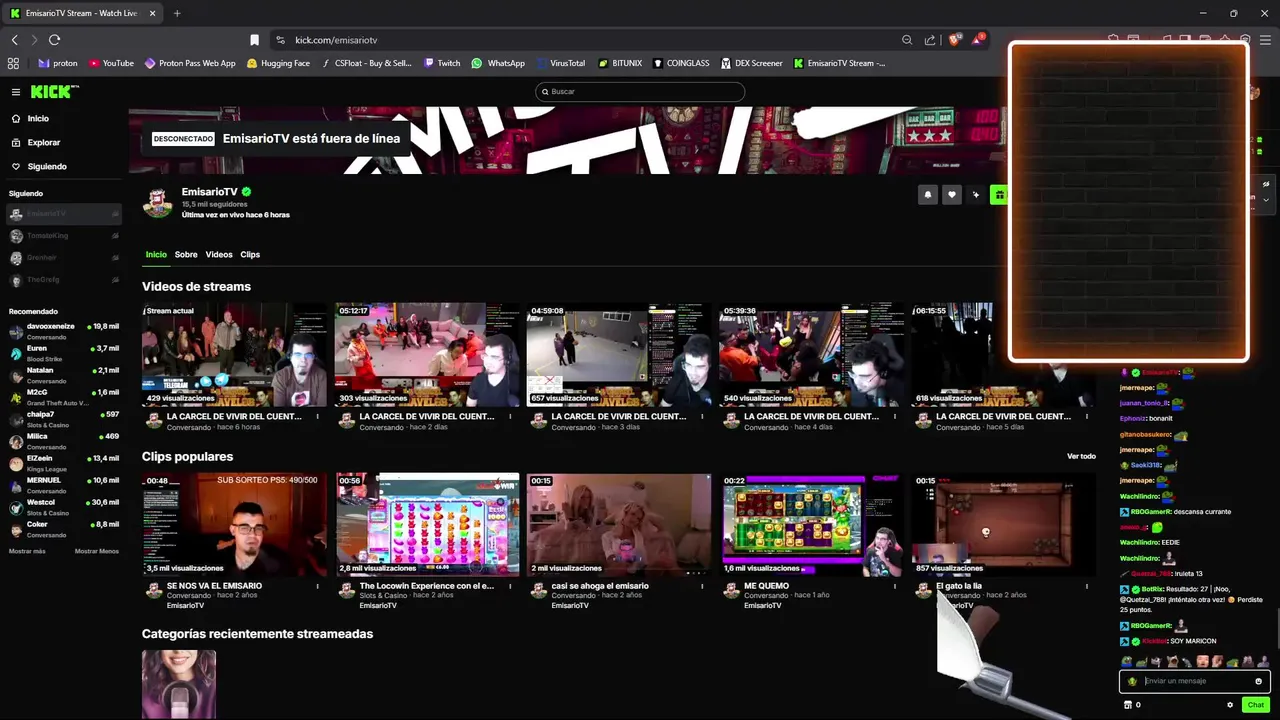The width and height of the screenshot is (1280, 720).
Task: Click the heart follow button
Action: pyautogui.click(x=952, y=195)
